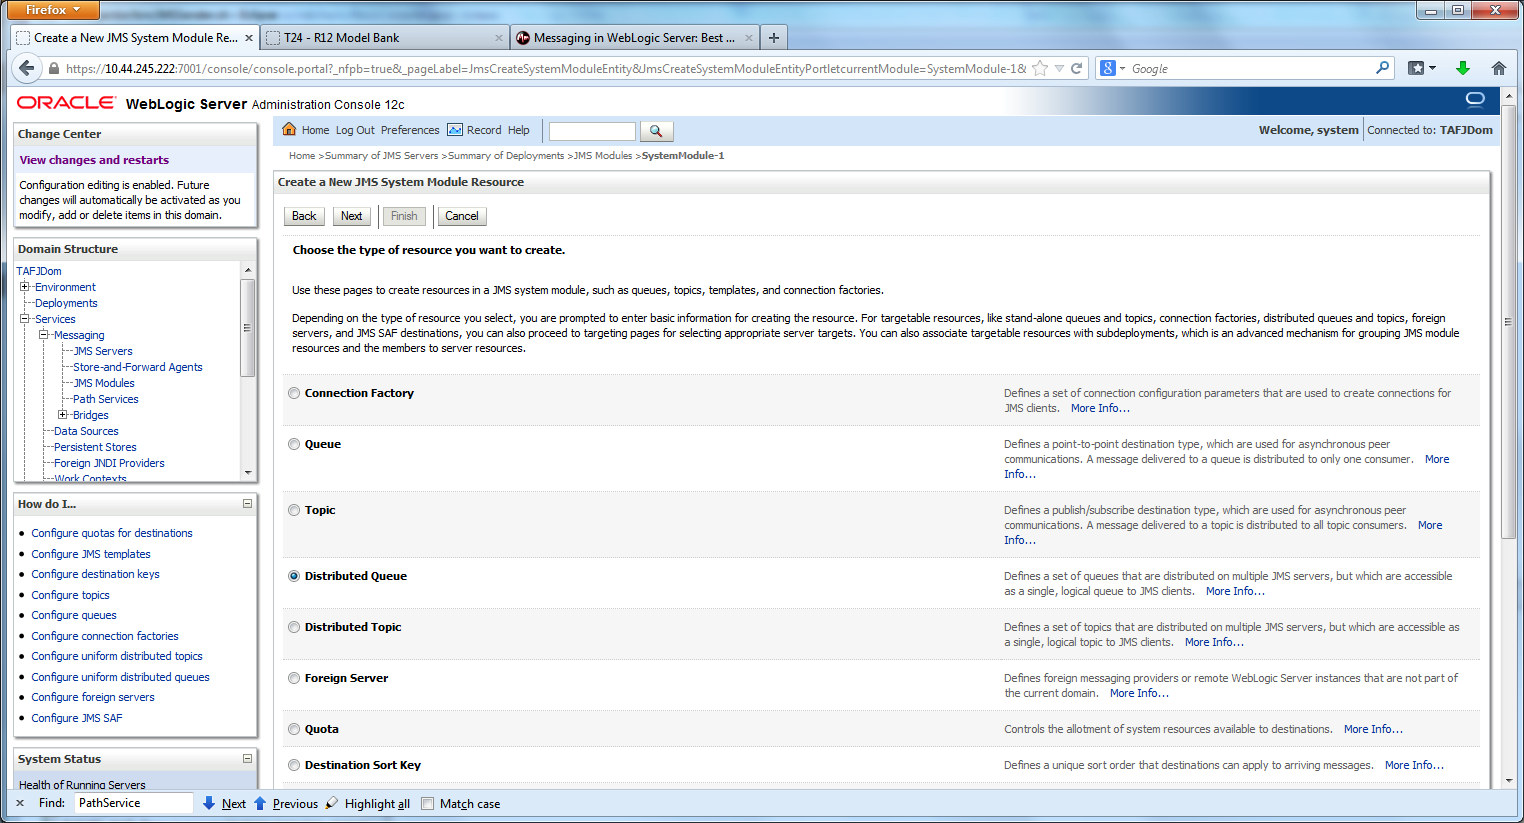
Task: Collapse the System Status panel
Action: coord(247,758)
